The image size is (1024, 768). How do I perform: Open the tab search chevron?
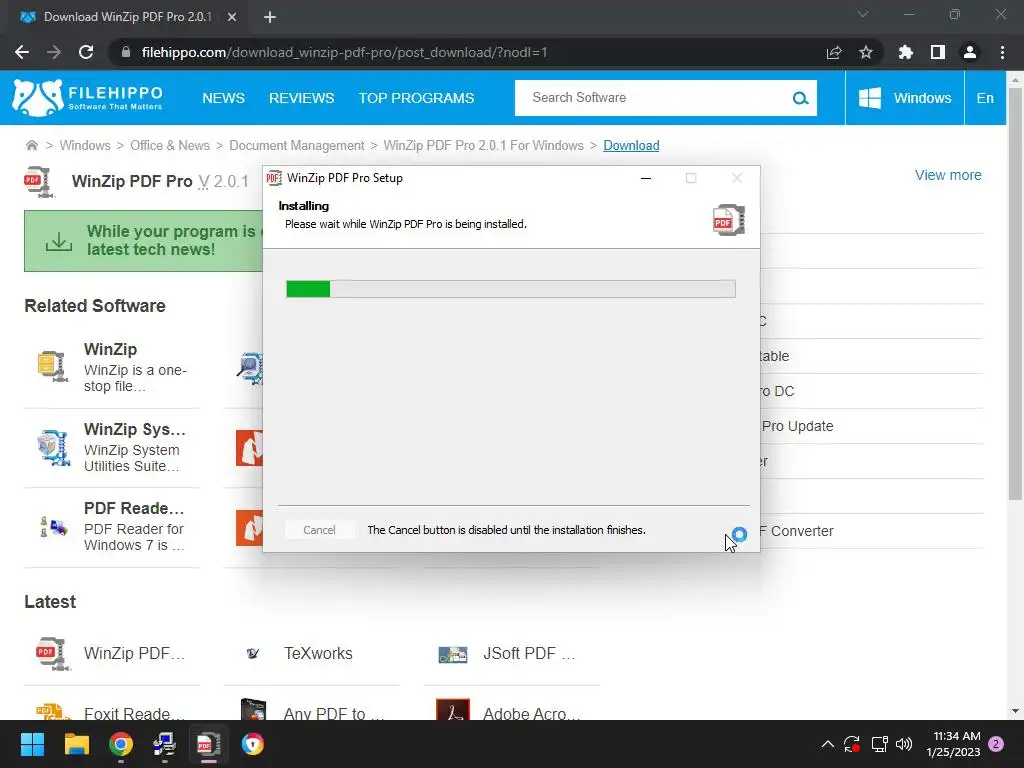863,14
